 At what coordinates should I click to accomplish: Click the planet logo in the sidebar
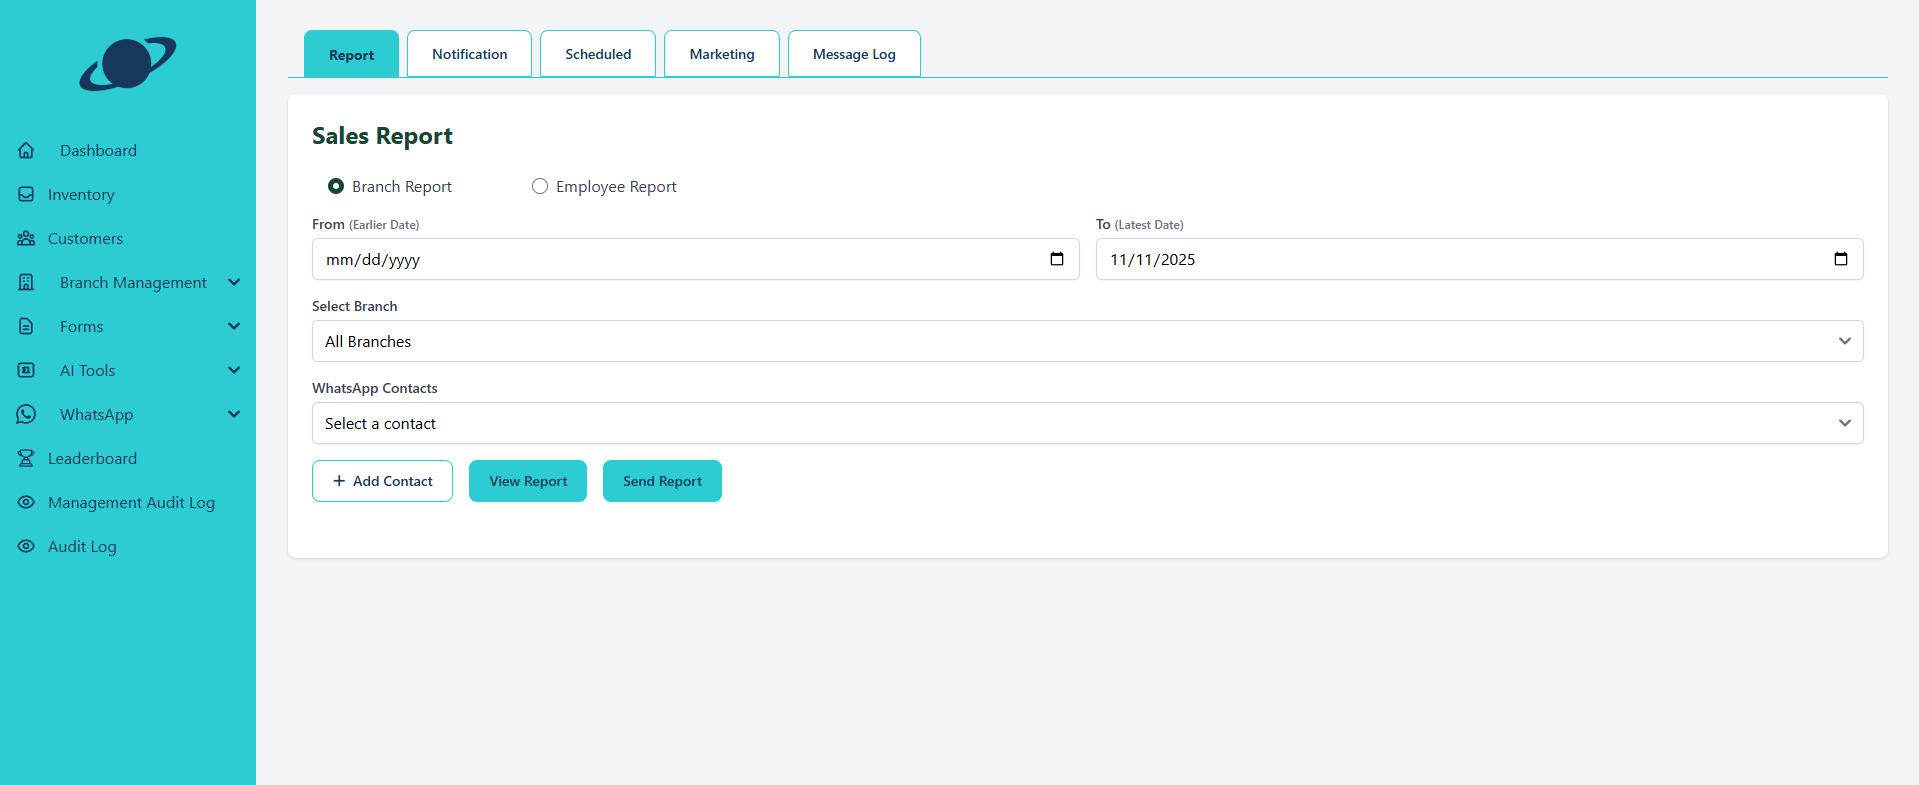click(x=128, y=63)
